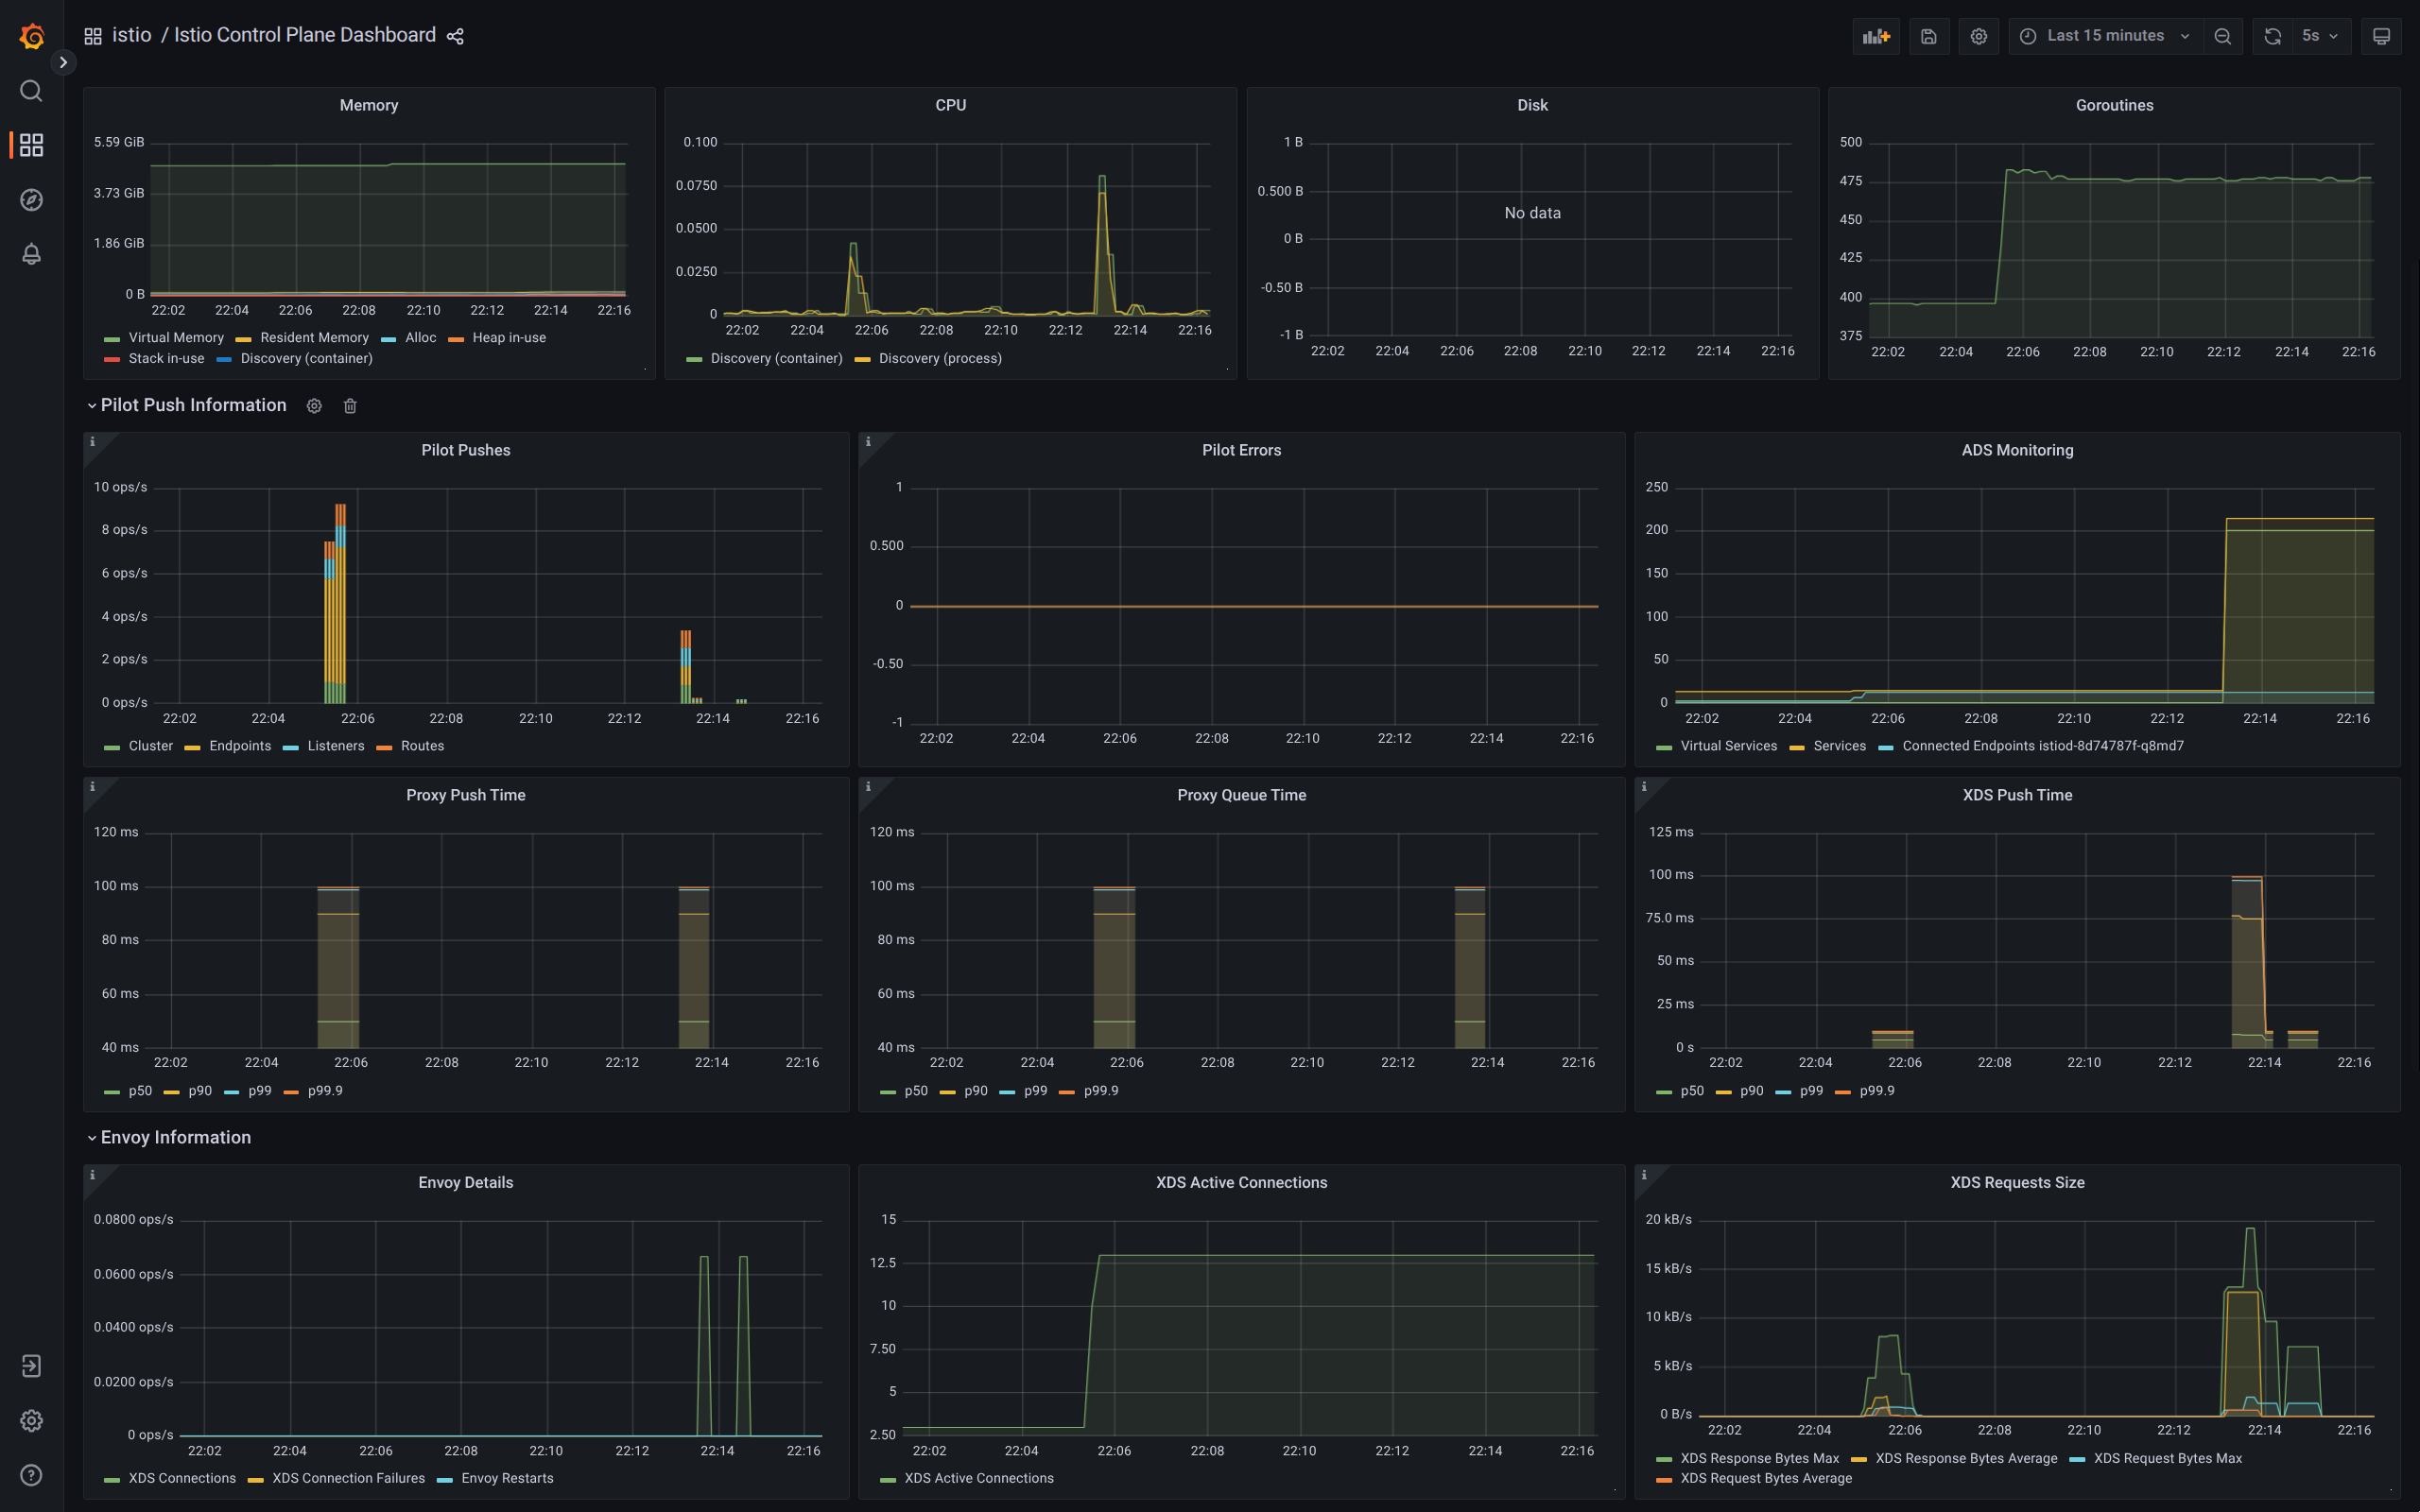Open the ADS Monitoring panel title menu

(x=2017, y=450)
